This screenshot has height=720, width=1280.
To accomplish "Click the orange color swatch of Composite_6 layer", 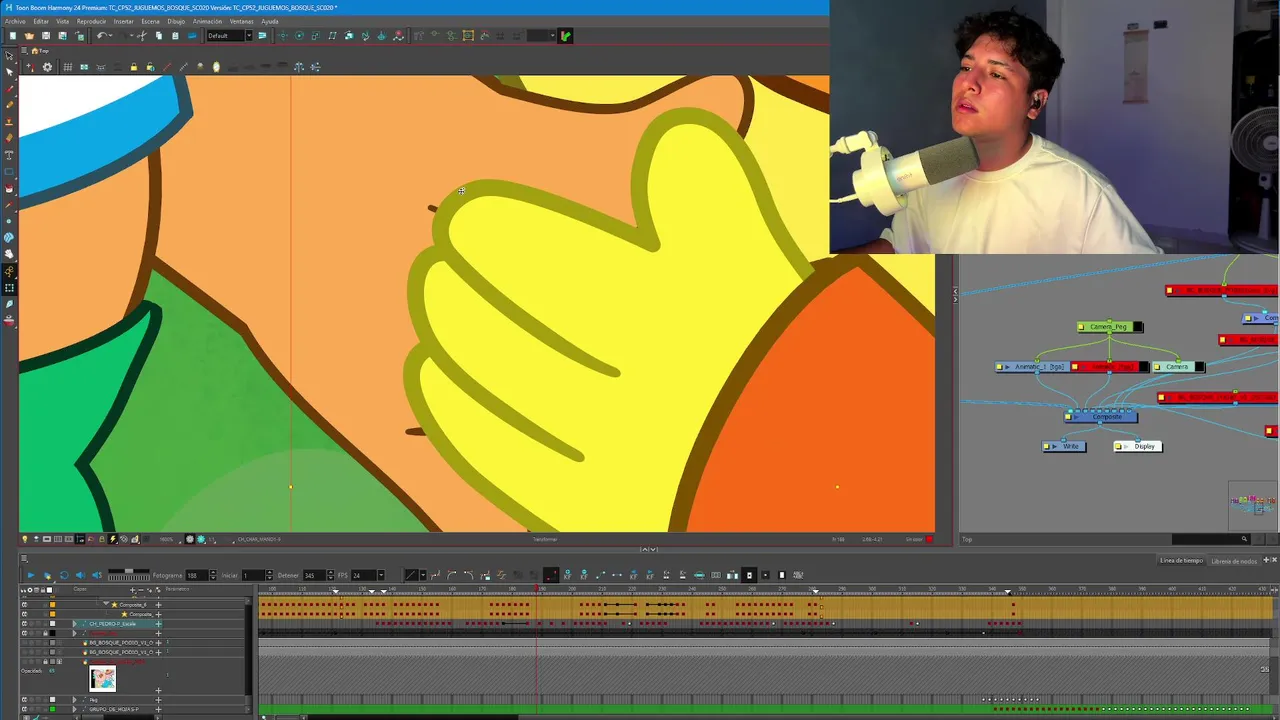I will tap(52, 604).
